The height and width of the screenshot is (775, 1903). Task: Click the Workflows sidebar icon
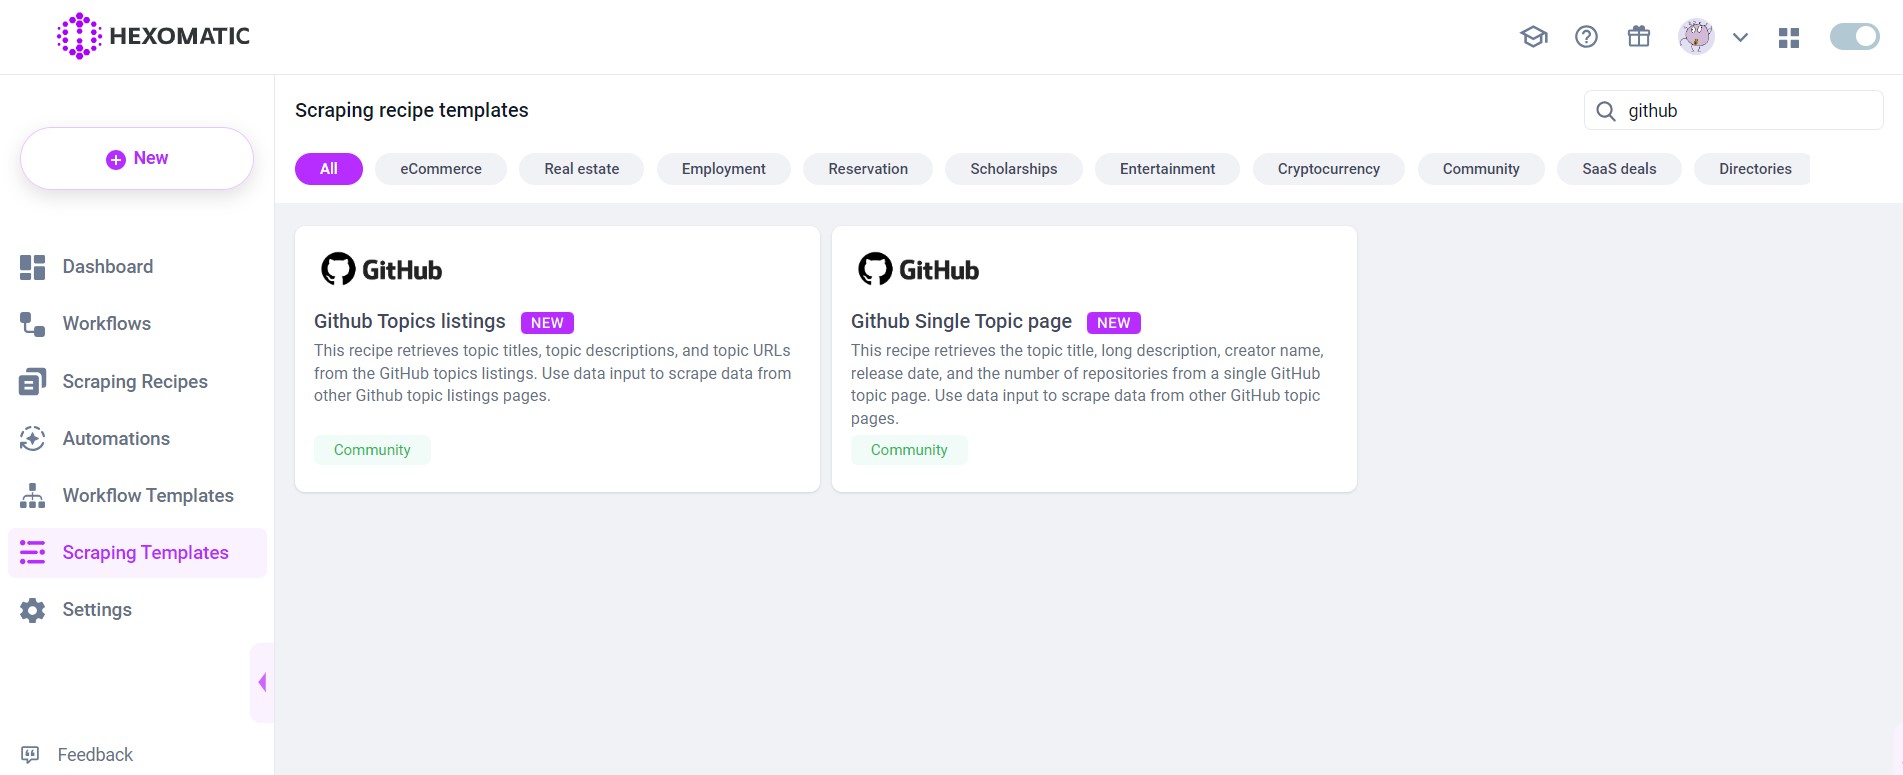coord(33,324)
